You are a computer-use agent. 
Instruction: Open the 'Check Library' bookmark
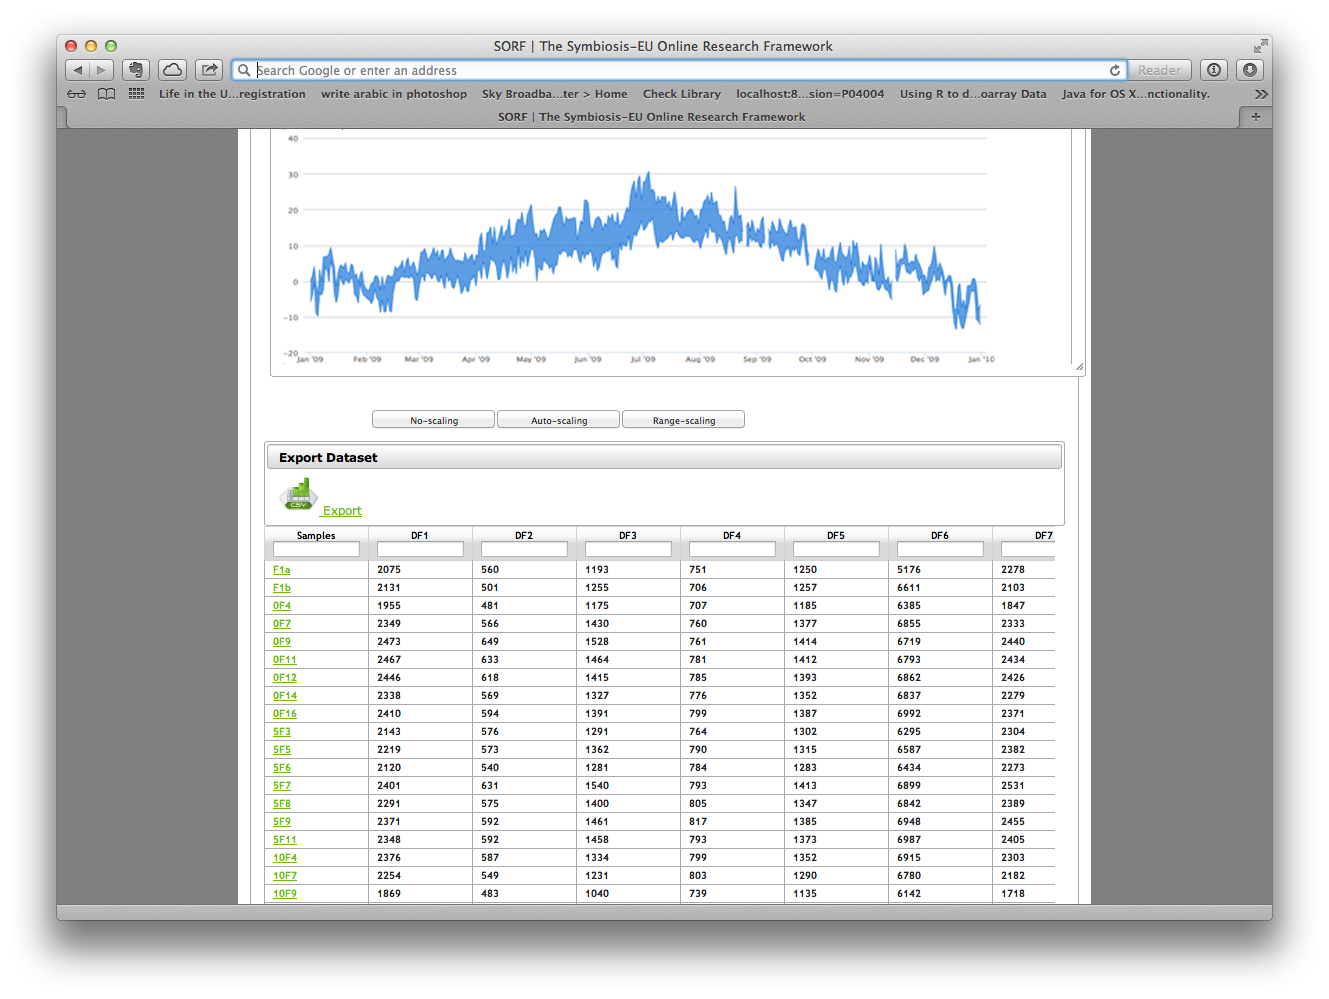coord(682,94)
